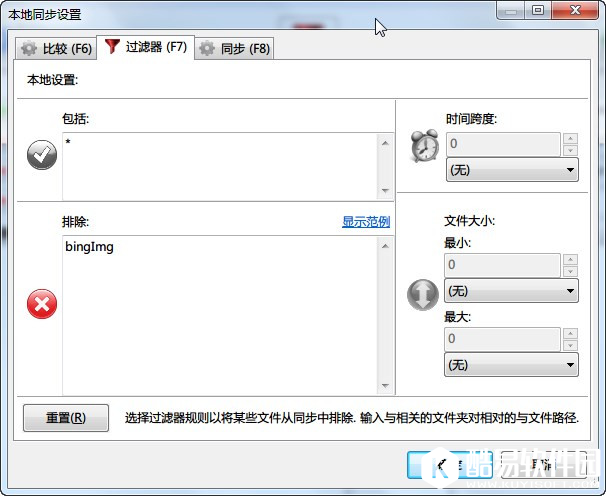606x496 pixels.
Task: Click the checkmark icon beside 包括 field
Action: [x=41, y=155]
